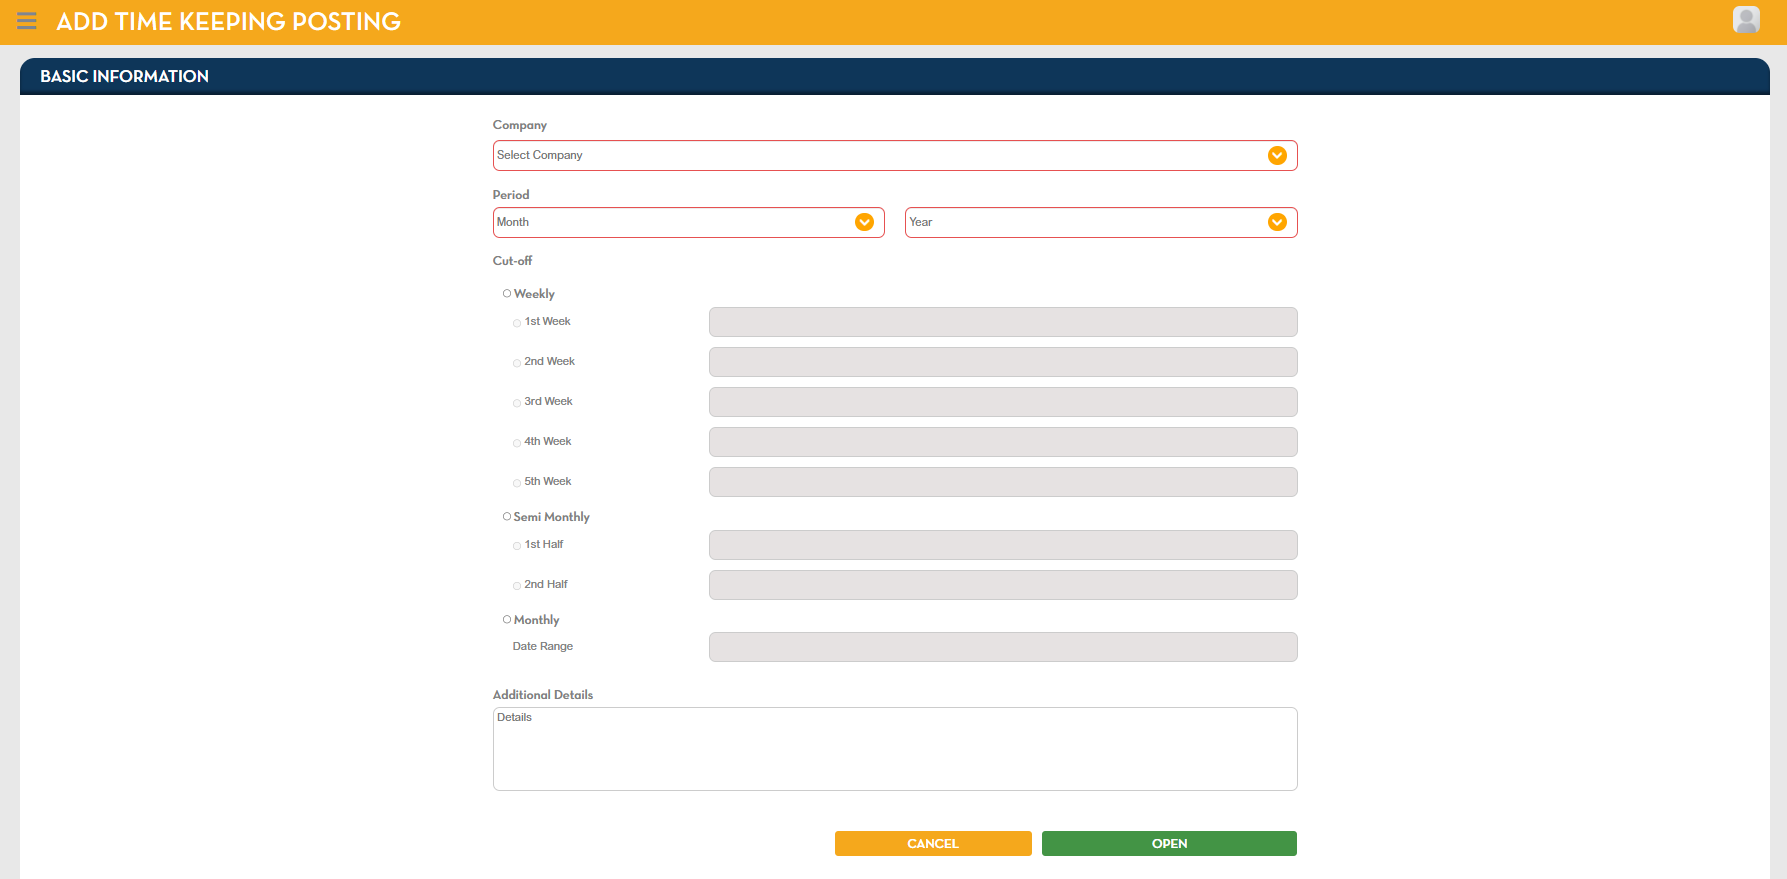Open the user profile avatar
The width and height of the screenshot is (1787, 879).
click(1746, 20)
